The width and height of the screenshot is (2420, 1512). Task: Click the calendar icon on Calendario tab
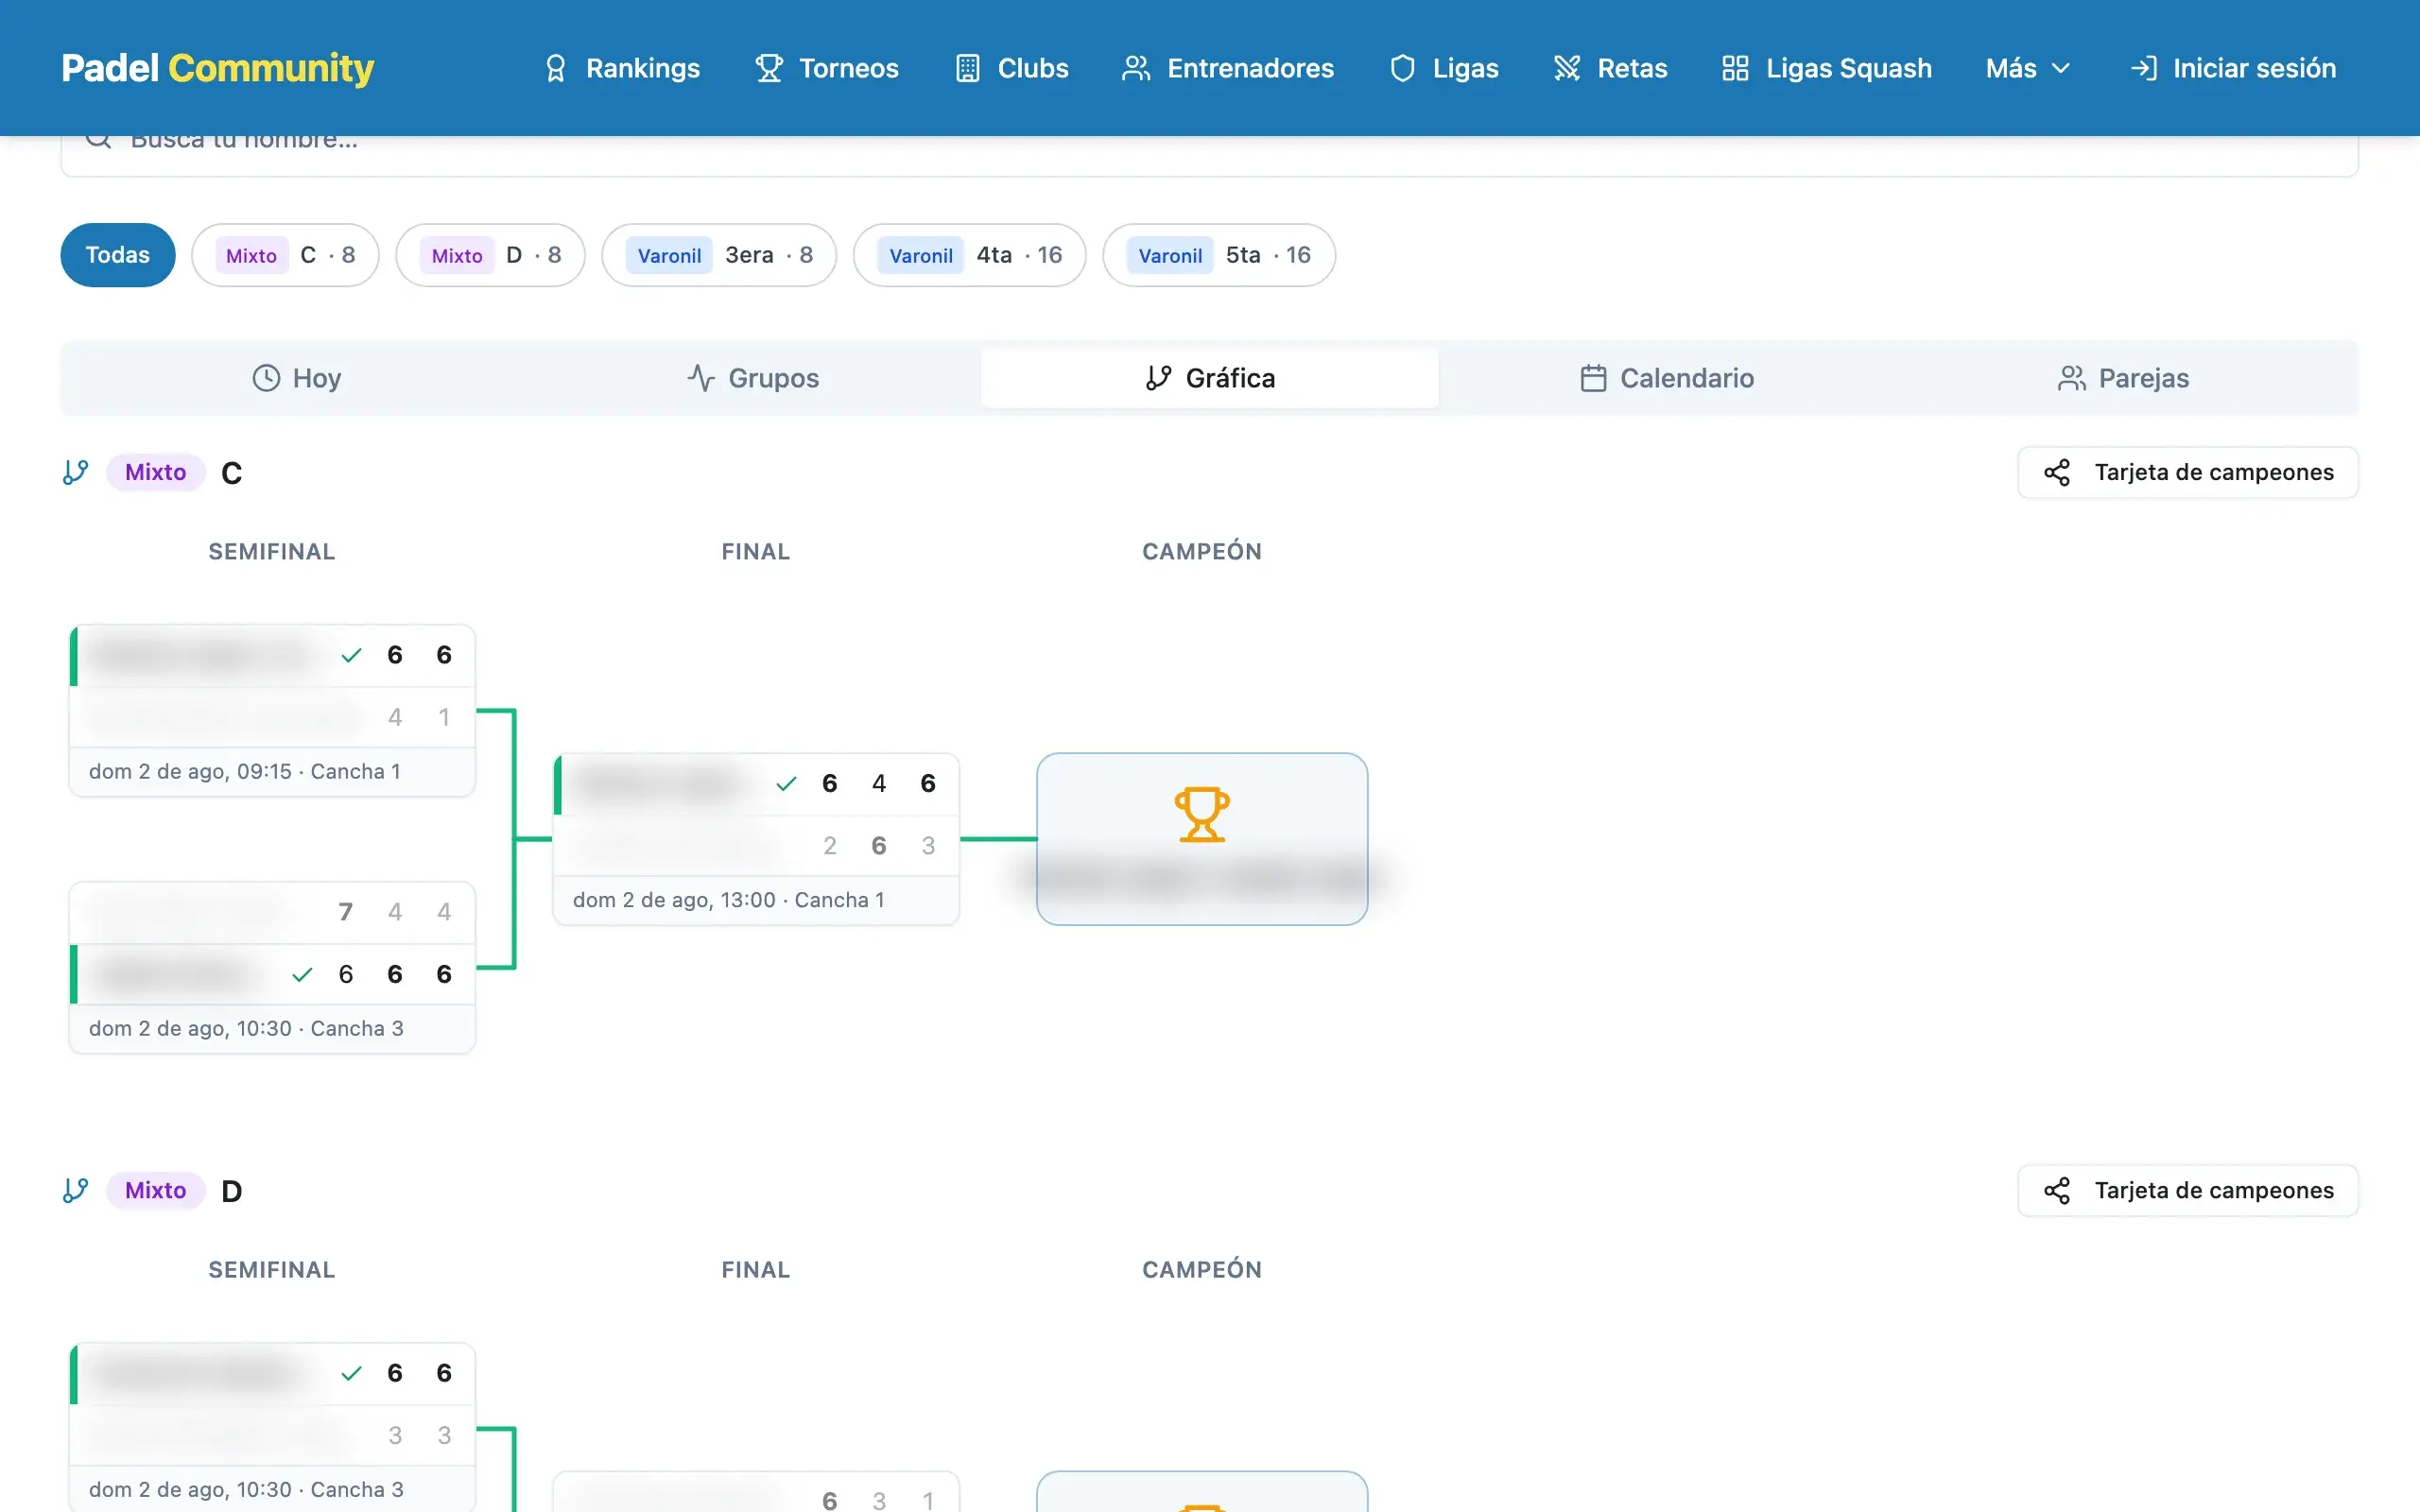(x=1593, y=378)
